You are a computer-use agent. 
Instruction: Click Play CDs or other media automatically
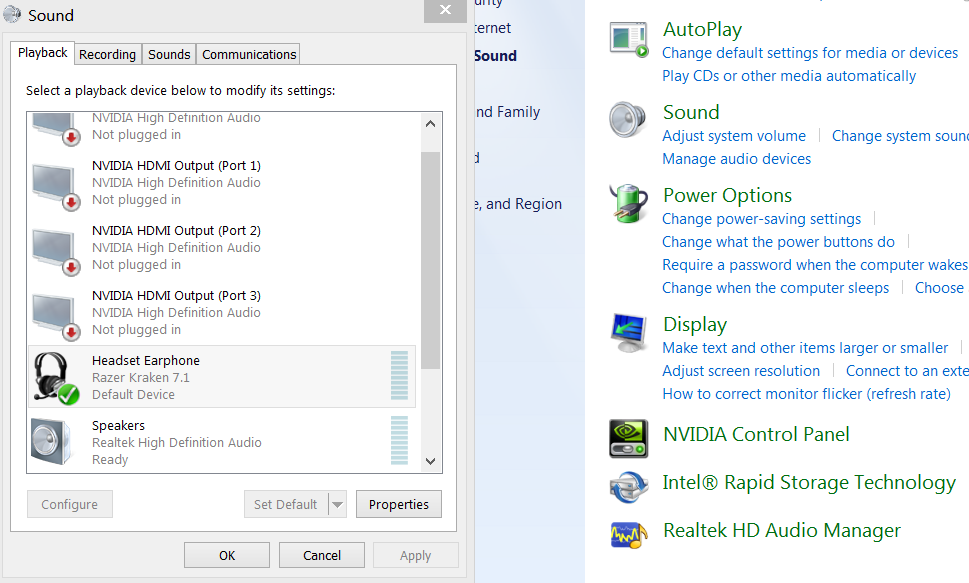pos(789,76)
